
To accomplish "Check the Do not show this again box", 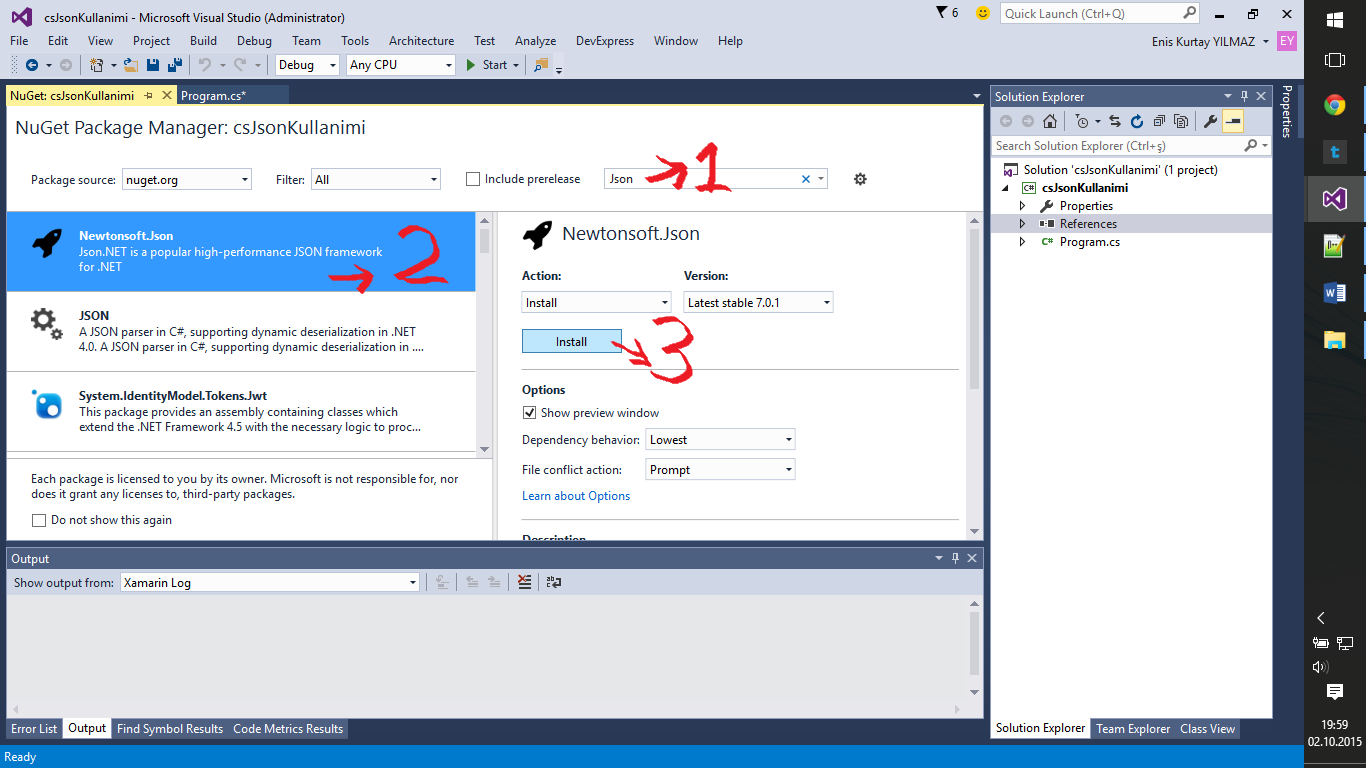I will [39, 520].
